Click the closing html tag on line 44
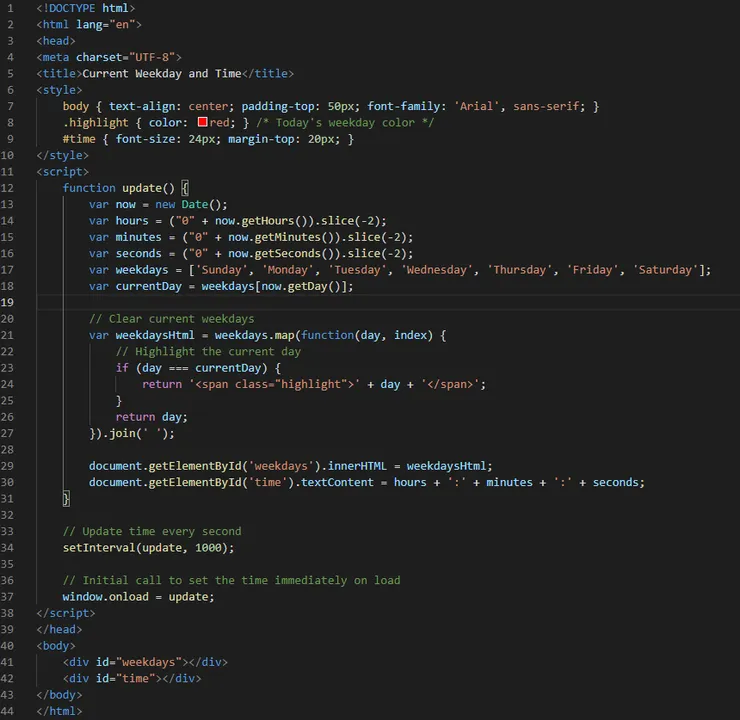Screen dimensions: 740x720 coord(59,712)
